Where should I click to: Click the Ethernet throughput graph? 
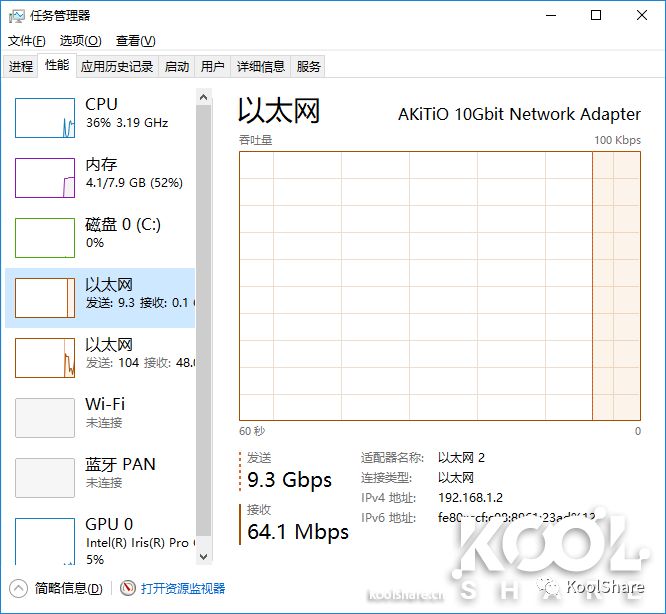(440, 286)
